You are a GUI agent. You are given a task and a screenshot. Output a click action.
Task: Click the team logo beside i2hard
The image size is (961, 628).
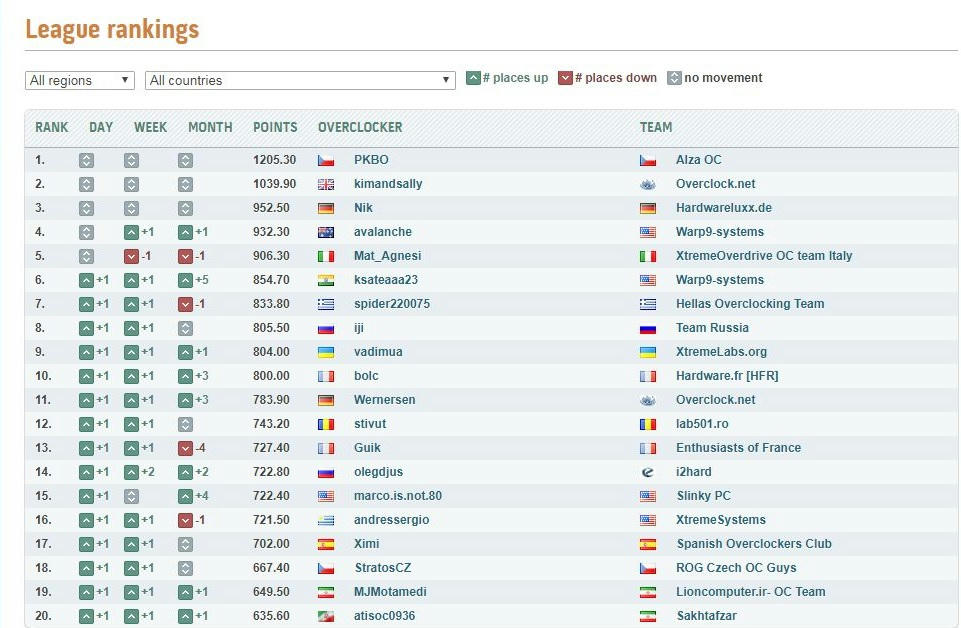tap(648, 472)
